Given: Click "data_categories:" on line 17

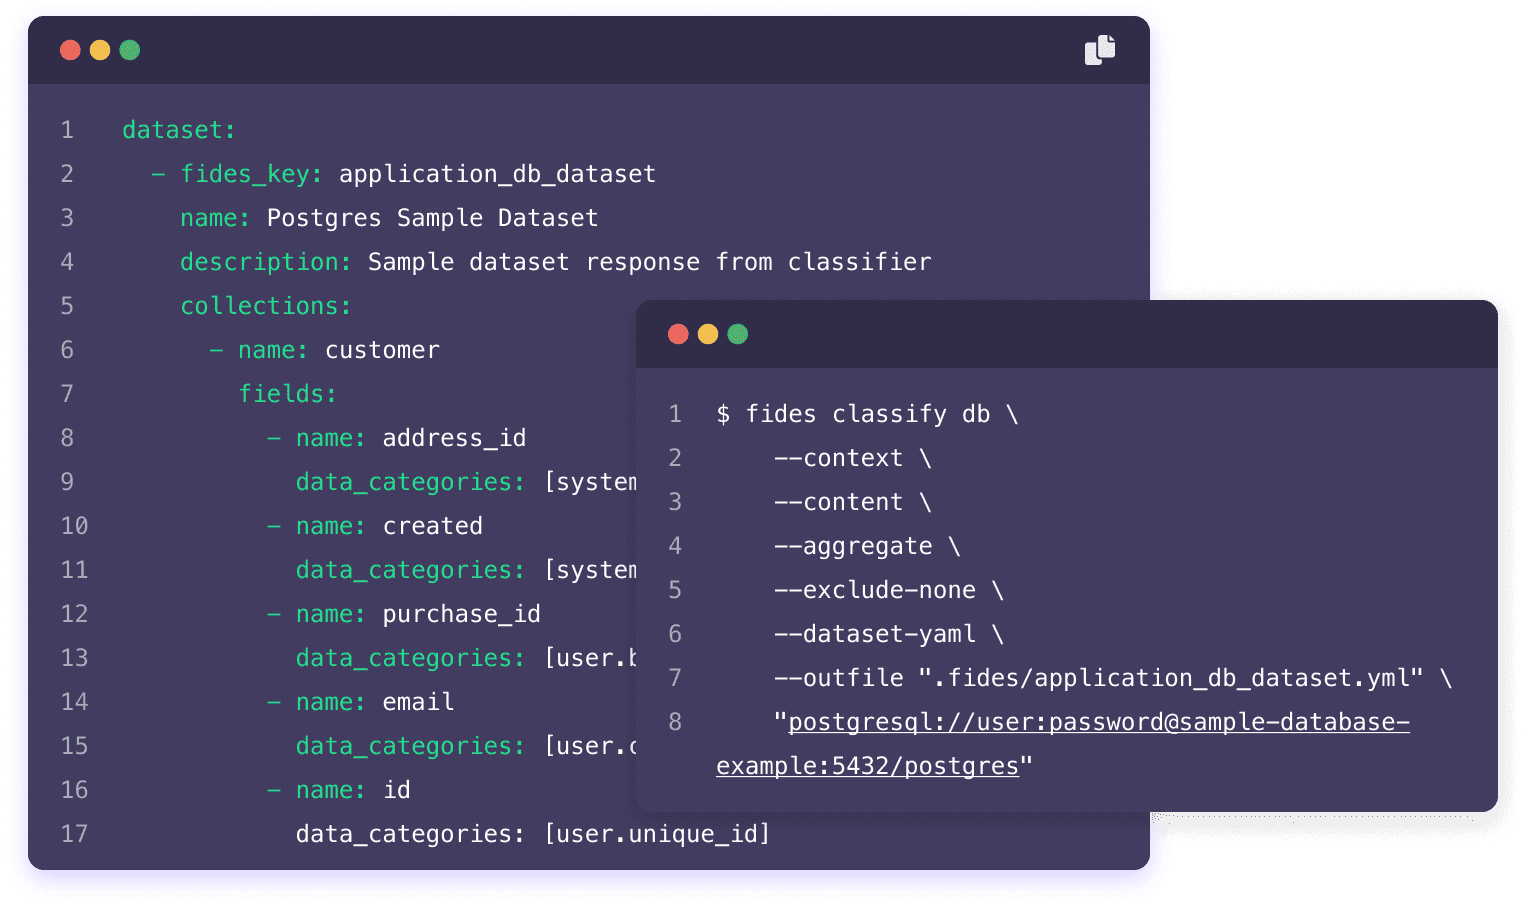Looking at the screenshot, I should [x=410, y=834].
